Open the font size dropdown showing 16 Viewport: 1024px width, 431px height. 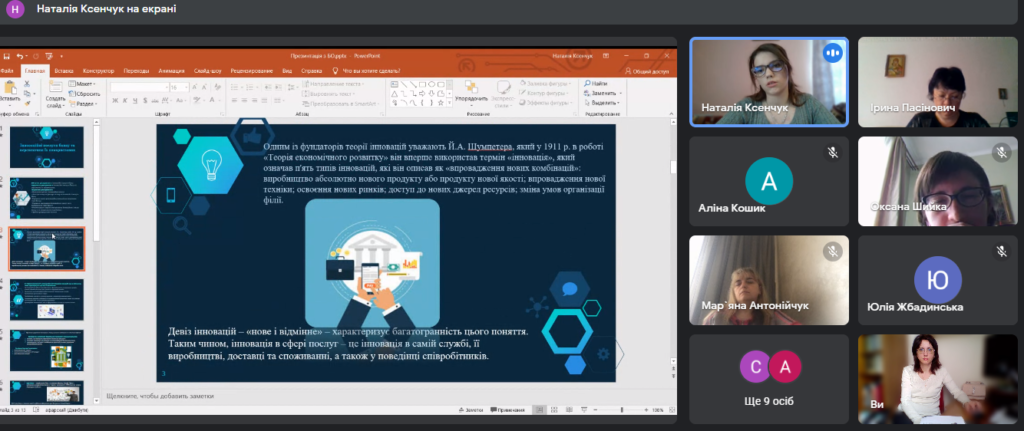point(177,88)
